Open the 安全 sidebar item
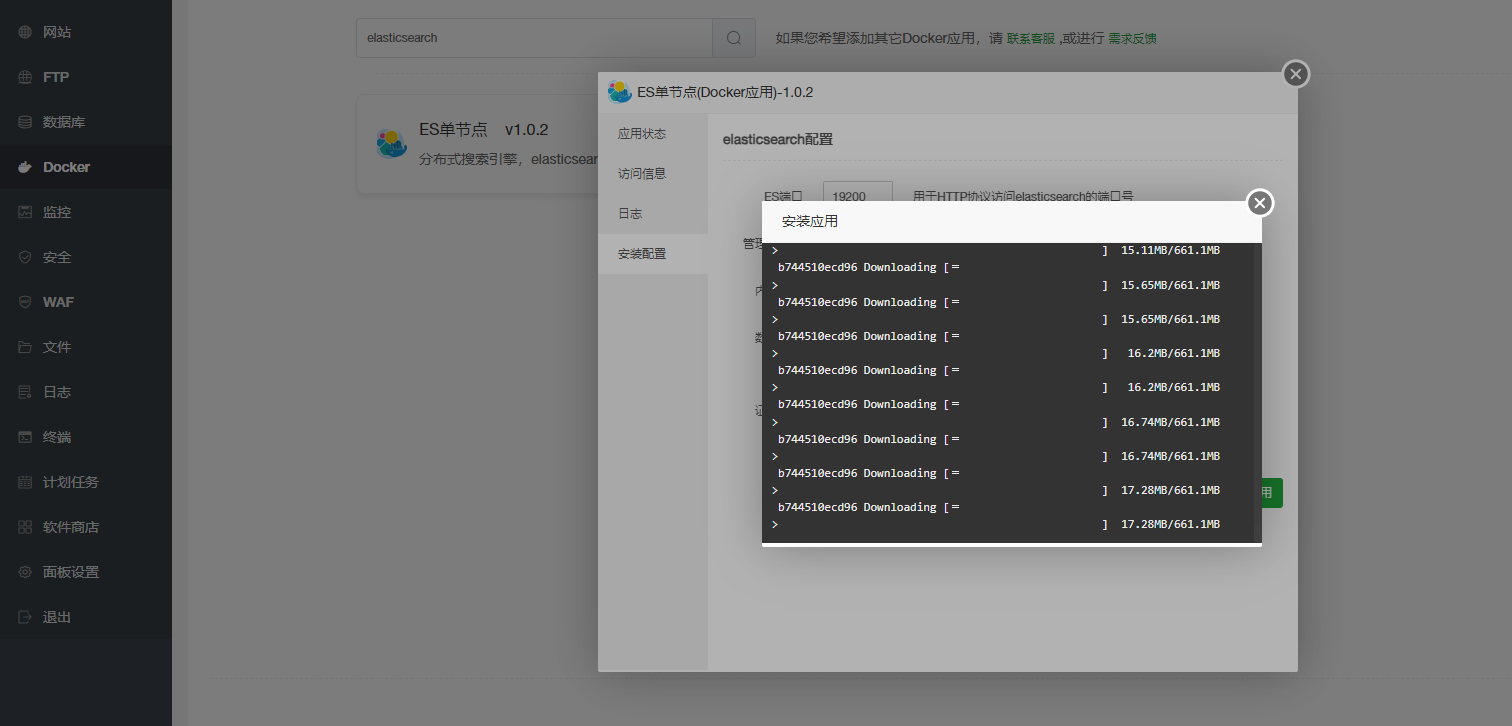The height and width of the screenshot is (726, 1512). (86, 257)
